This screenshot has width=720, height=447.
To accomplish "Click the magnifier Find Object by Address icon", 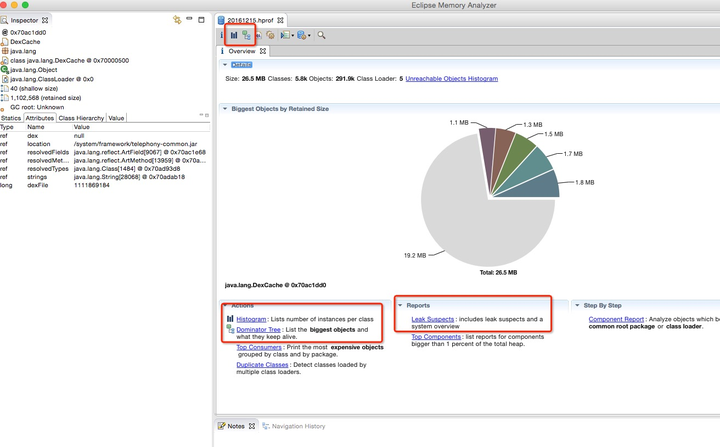I will point(321,35).
